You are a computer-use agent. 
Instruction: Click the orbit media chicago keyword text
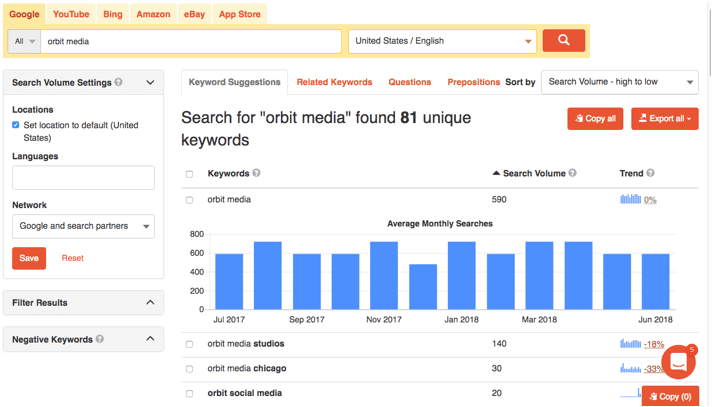(x=247, y=368)
